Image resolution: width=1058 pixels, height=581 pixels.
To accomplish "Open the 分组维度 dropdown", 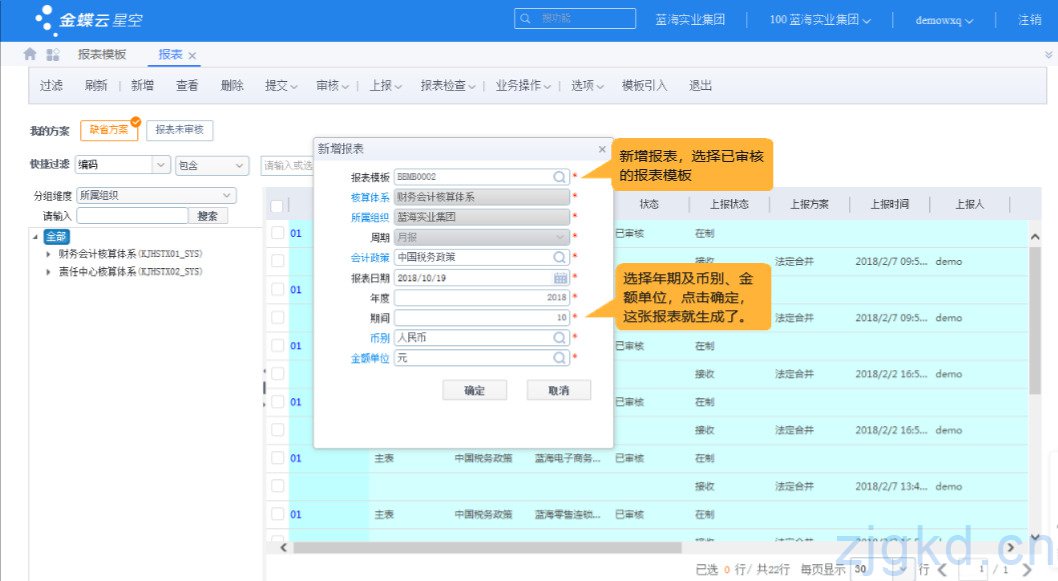I will [x=227, y=195].
